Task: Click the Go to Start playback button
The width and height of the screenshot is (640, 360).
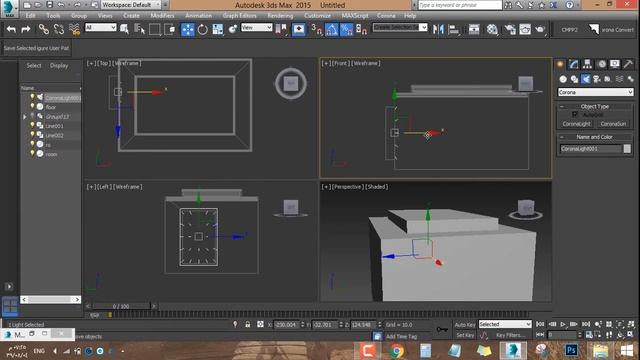Action: click(540, 324)
